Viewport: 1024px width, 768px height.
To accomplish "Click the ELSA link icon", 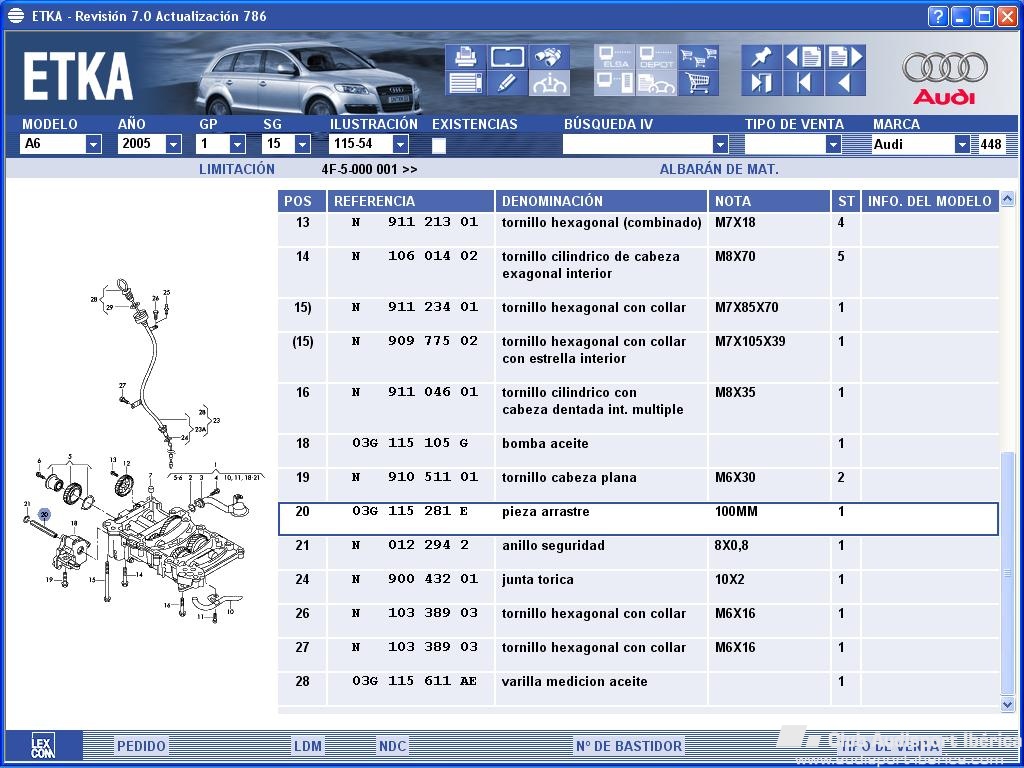I will (x=614, y=57).
